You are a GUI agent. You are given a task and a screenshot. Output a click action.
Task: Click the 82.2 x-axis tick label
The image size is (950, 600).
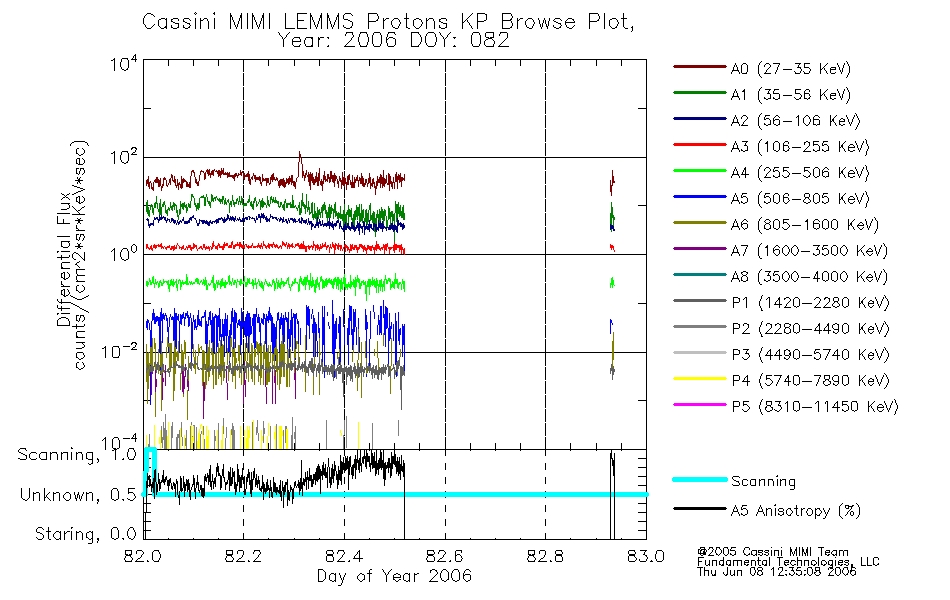(x=244, y=556)
